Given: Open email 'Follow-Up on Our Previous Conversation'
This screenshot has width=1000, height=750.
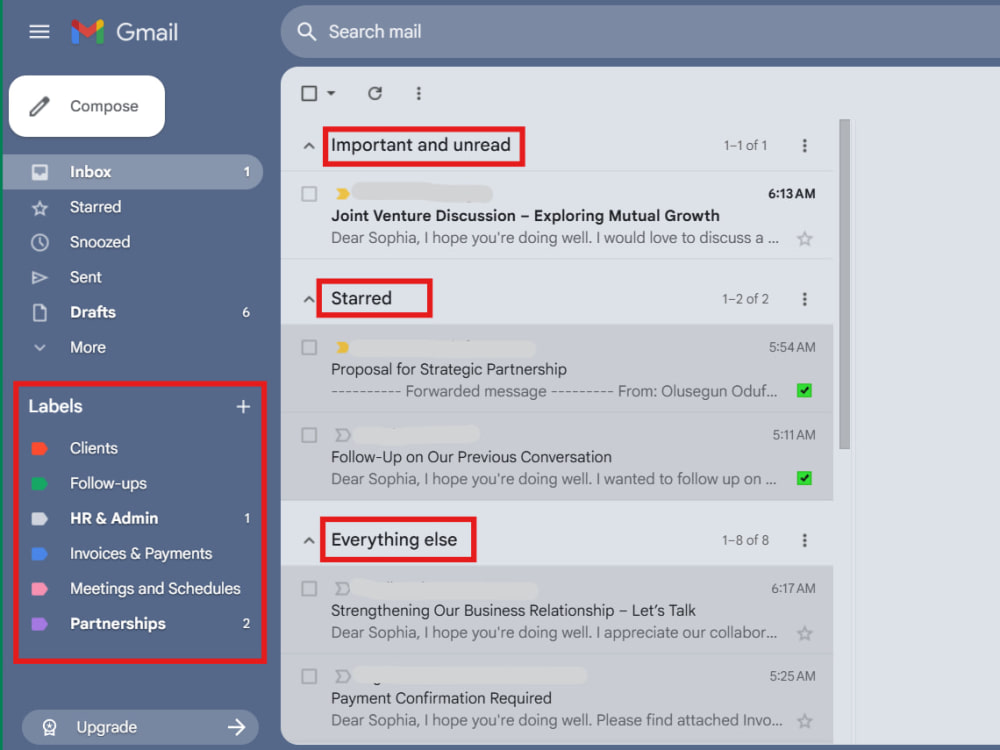Looking at the screenshot, I should [x=557, y=457].
